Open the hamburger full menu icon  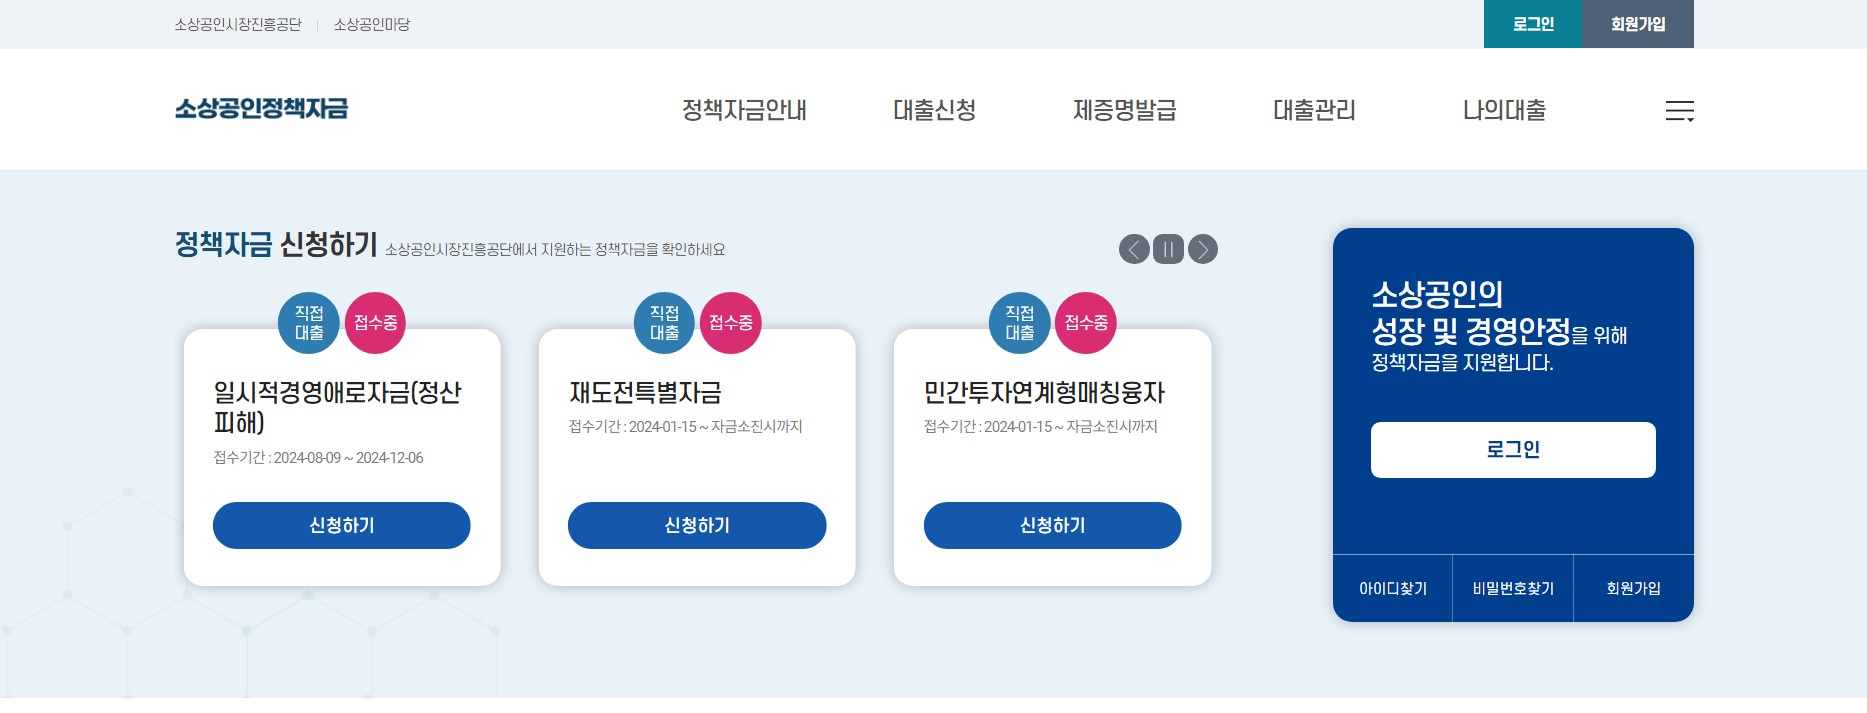point(1679,111)
